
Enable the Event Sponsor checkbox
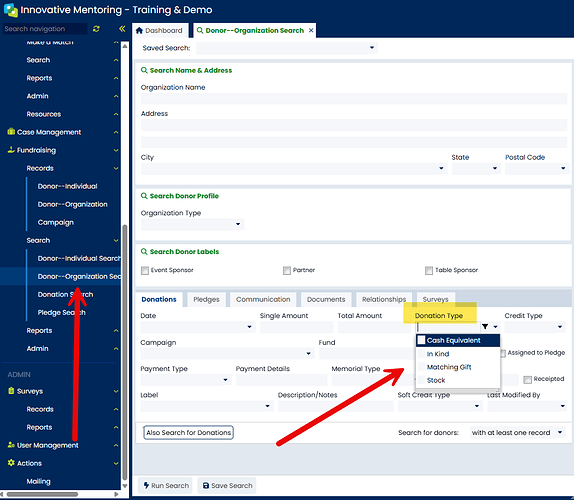(x=145, y=270)
